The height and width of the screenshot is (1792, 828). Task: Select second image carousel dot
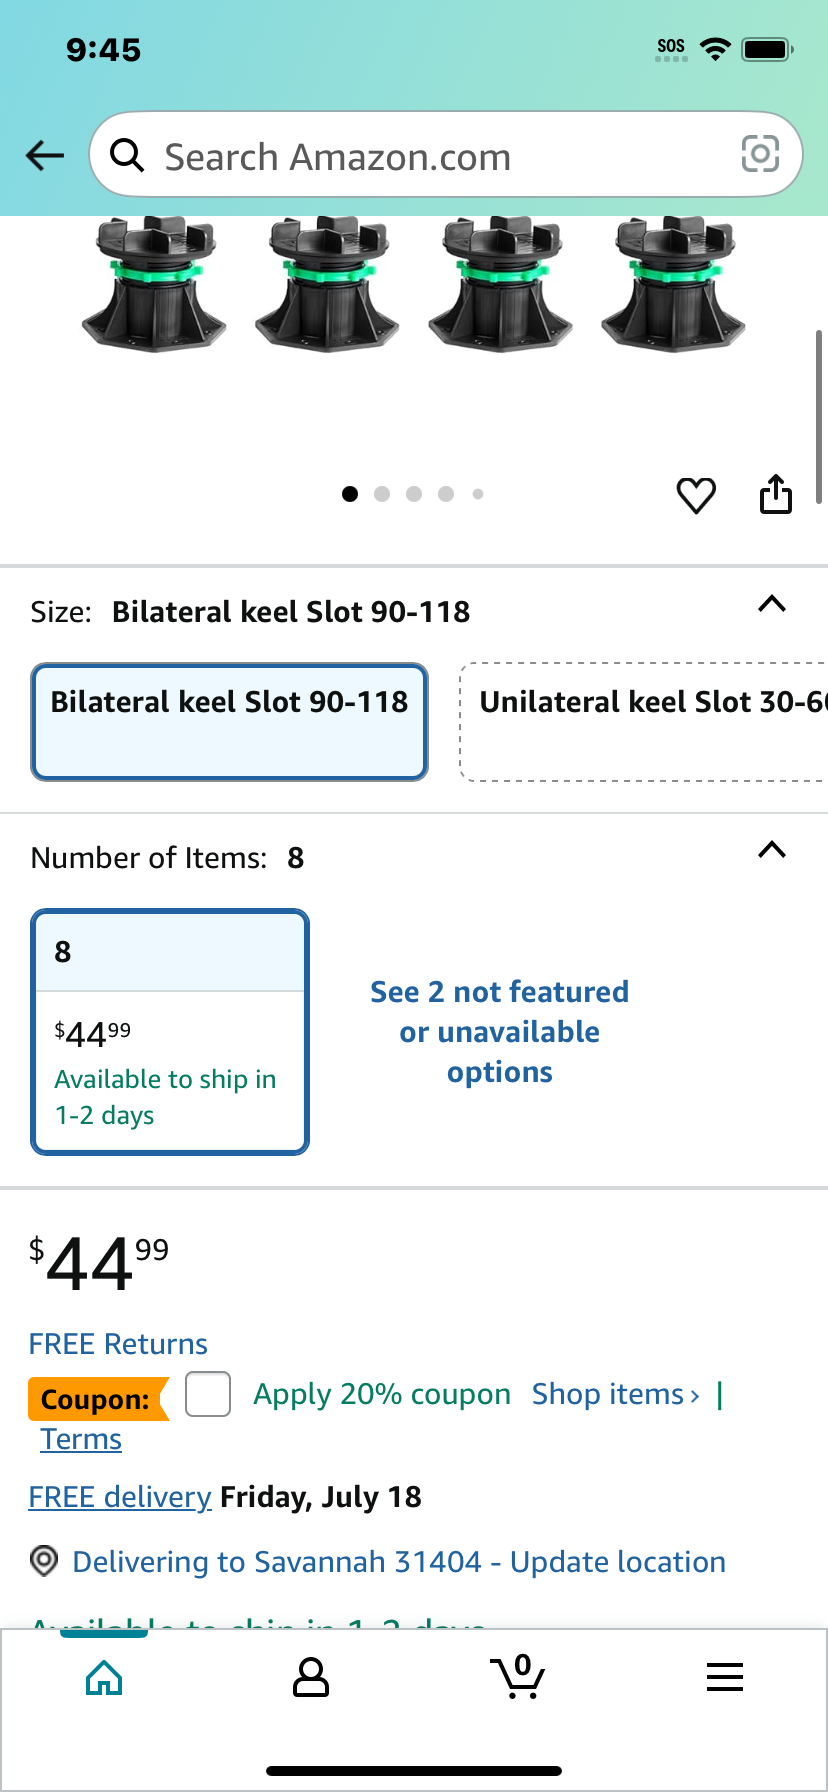click(382, 494)
